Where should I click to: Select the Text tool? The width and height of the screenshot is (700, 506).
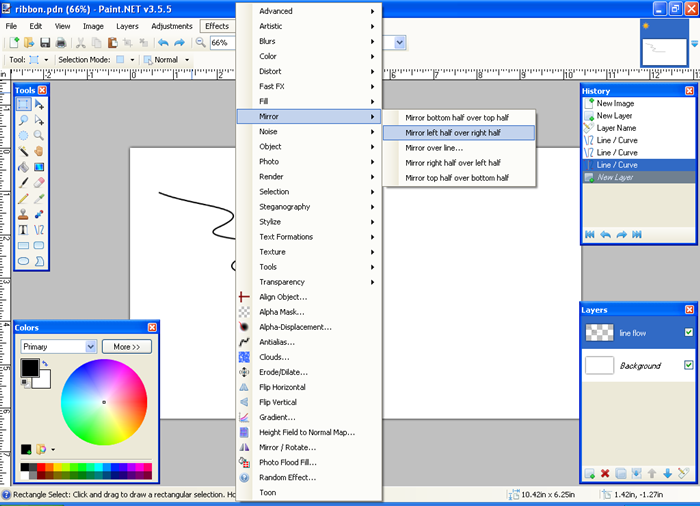coord(23,230)
